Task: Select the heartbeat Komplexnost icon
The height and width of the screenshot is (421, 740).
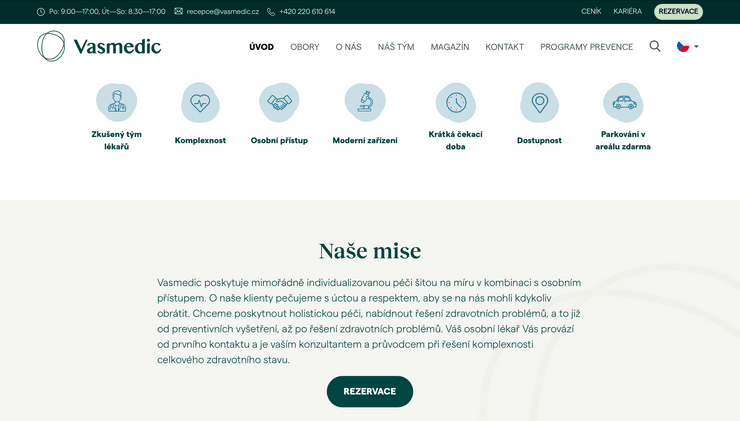Action: [x=200, y=102]
